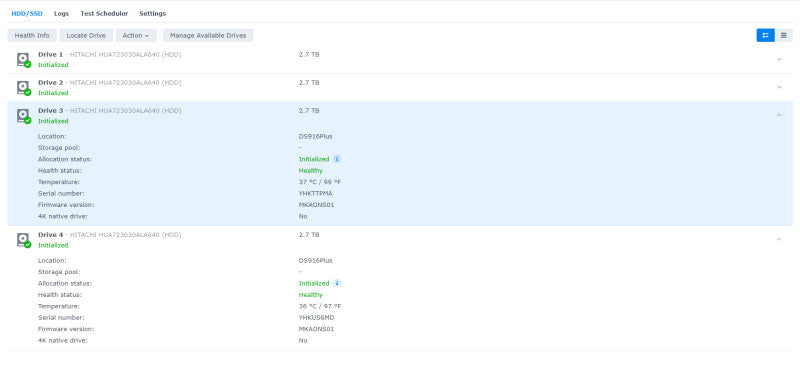Click serial number YHKTTPMA
The width and height of the screenshot is (800, 373).
coord(316,193)
